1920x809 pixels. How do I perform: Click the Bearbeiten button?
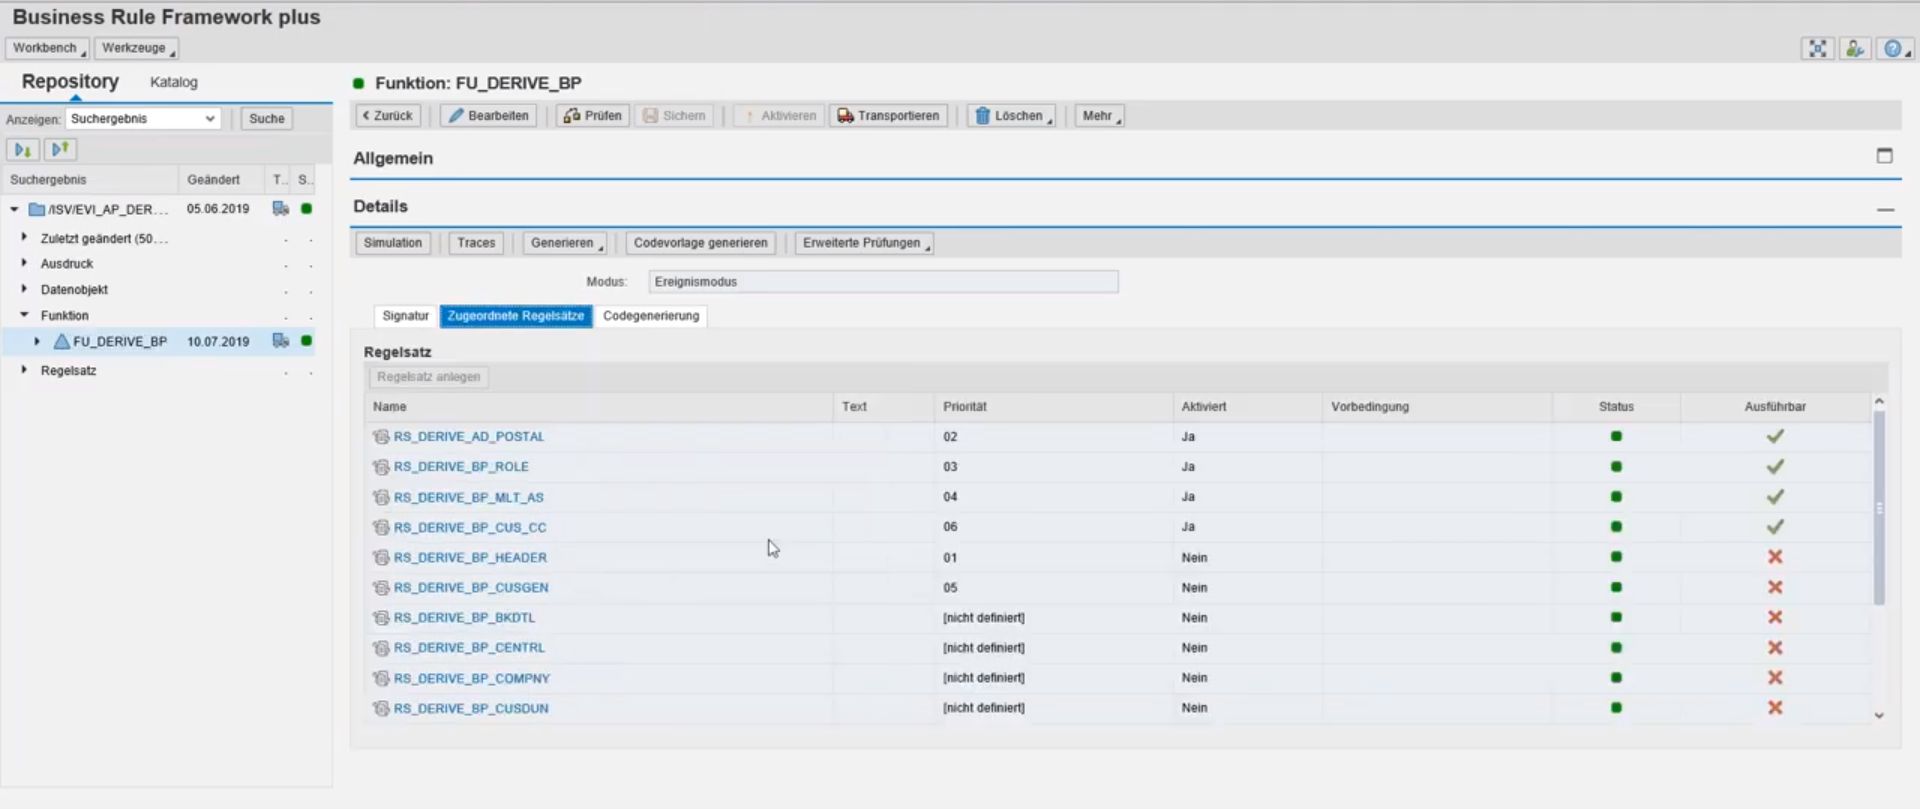click(x=489, y=116)
